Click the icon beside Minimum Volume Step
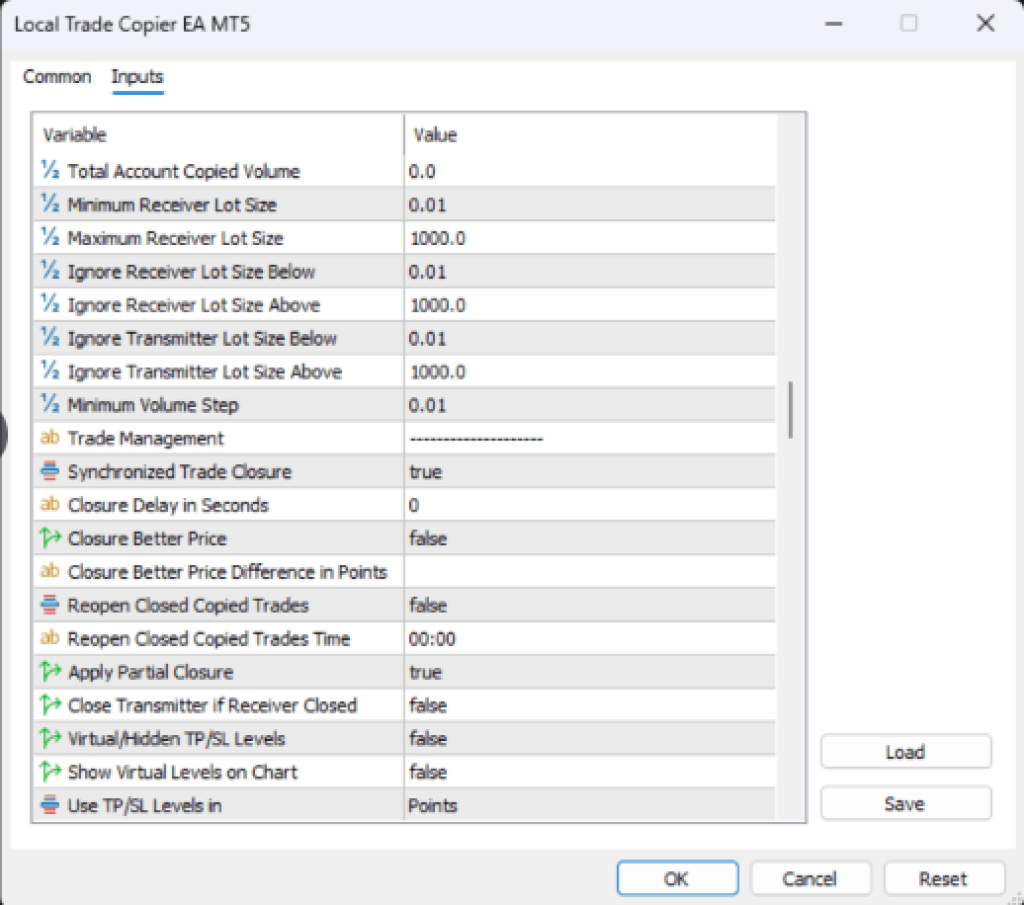The height and width of the screenshot is (905, 1024). pos(50,404)
